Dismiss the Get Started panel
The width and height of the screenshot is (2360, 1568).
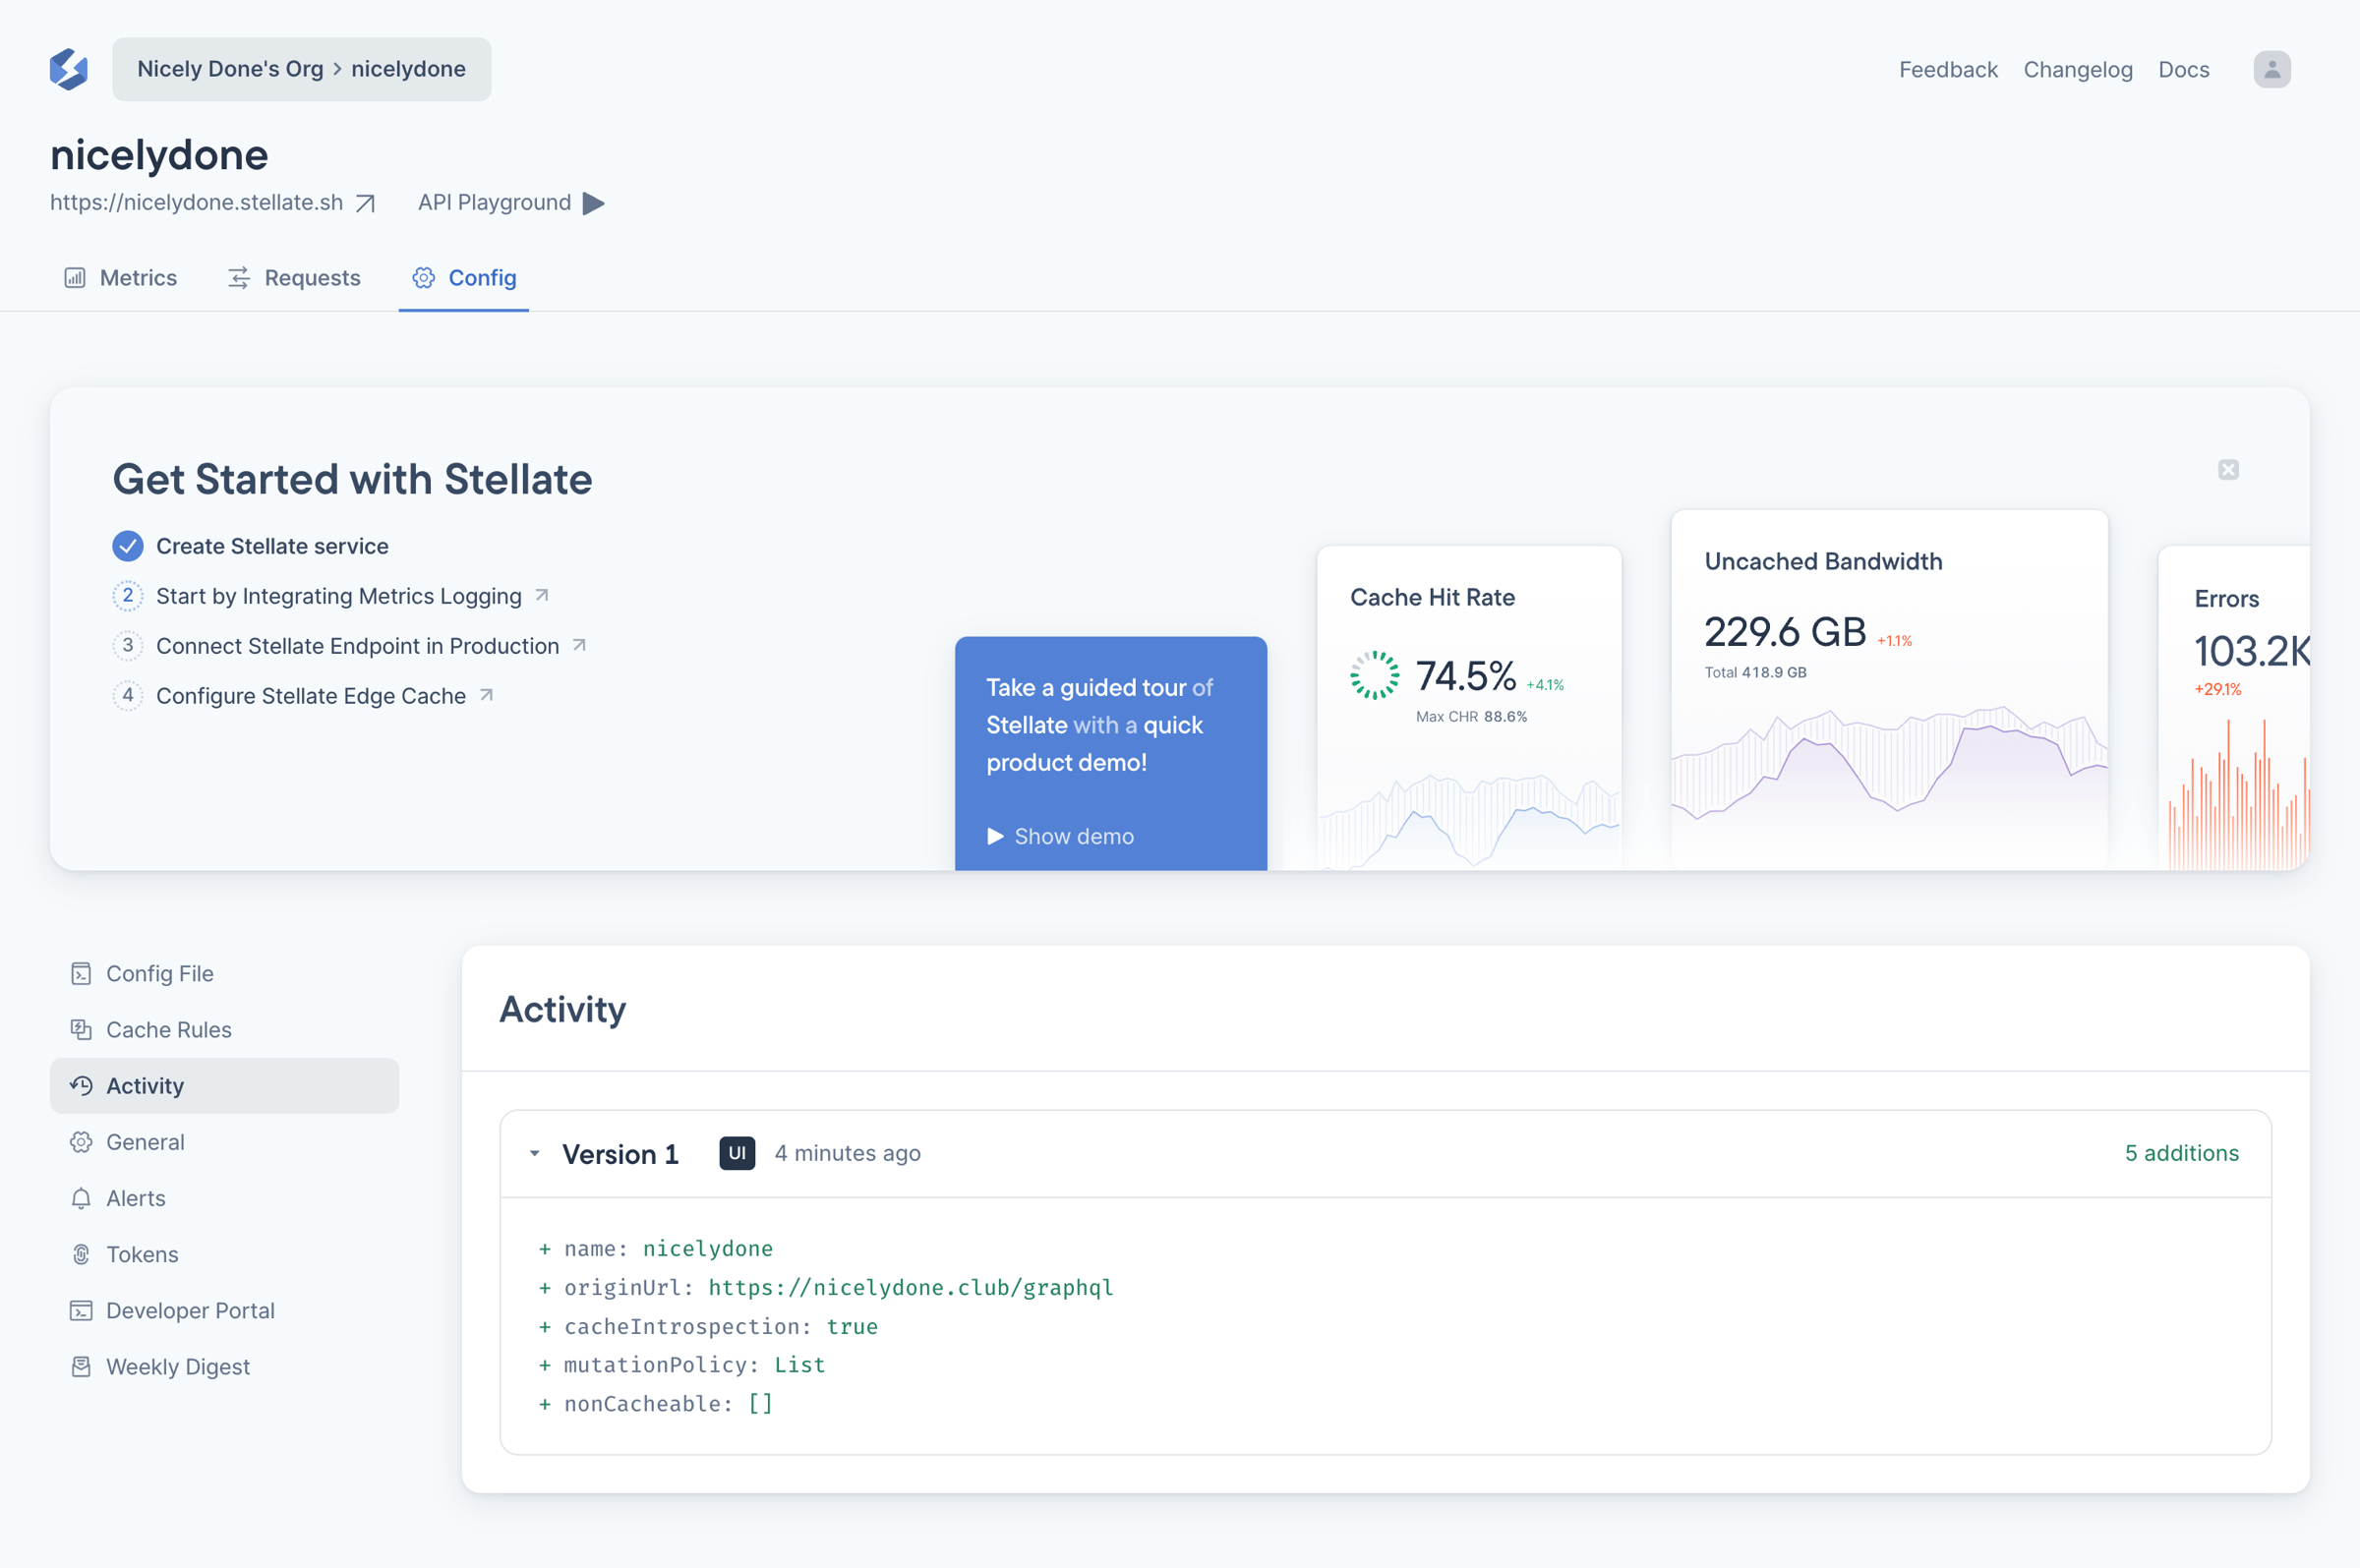click(2228, 470)
